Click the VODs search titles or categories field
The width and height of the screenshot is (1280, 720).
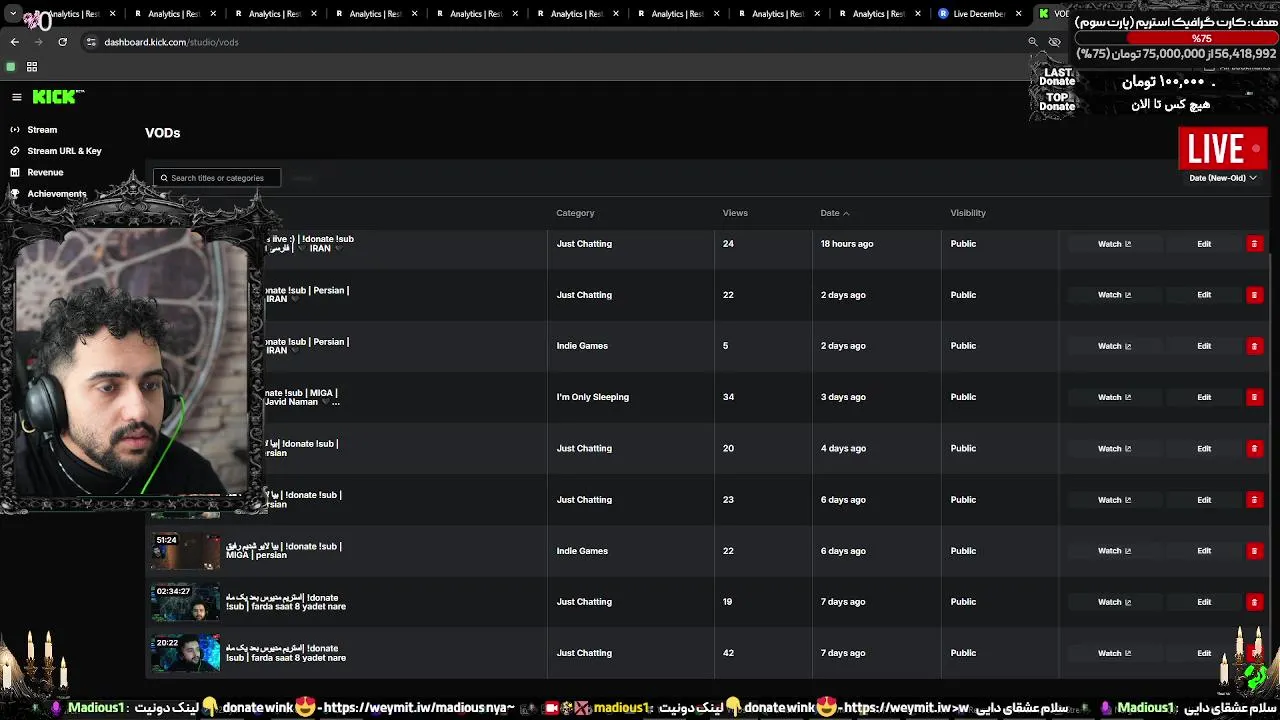(217, 178)
